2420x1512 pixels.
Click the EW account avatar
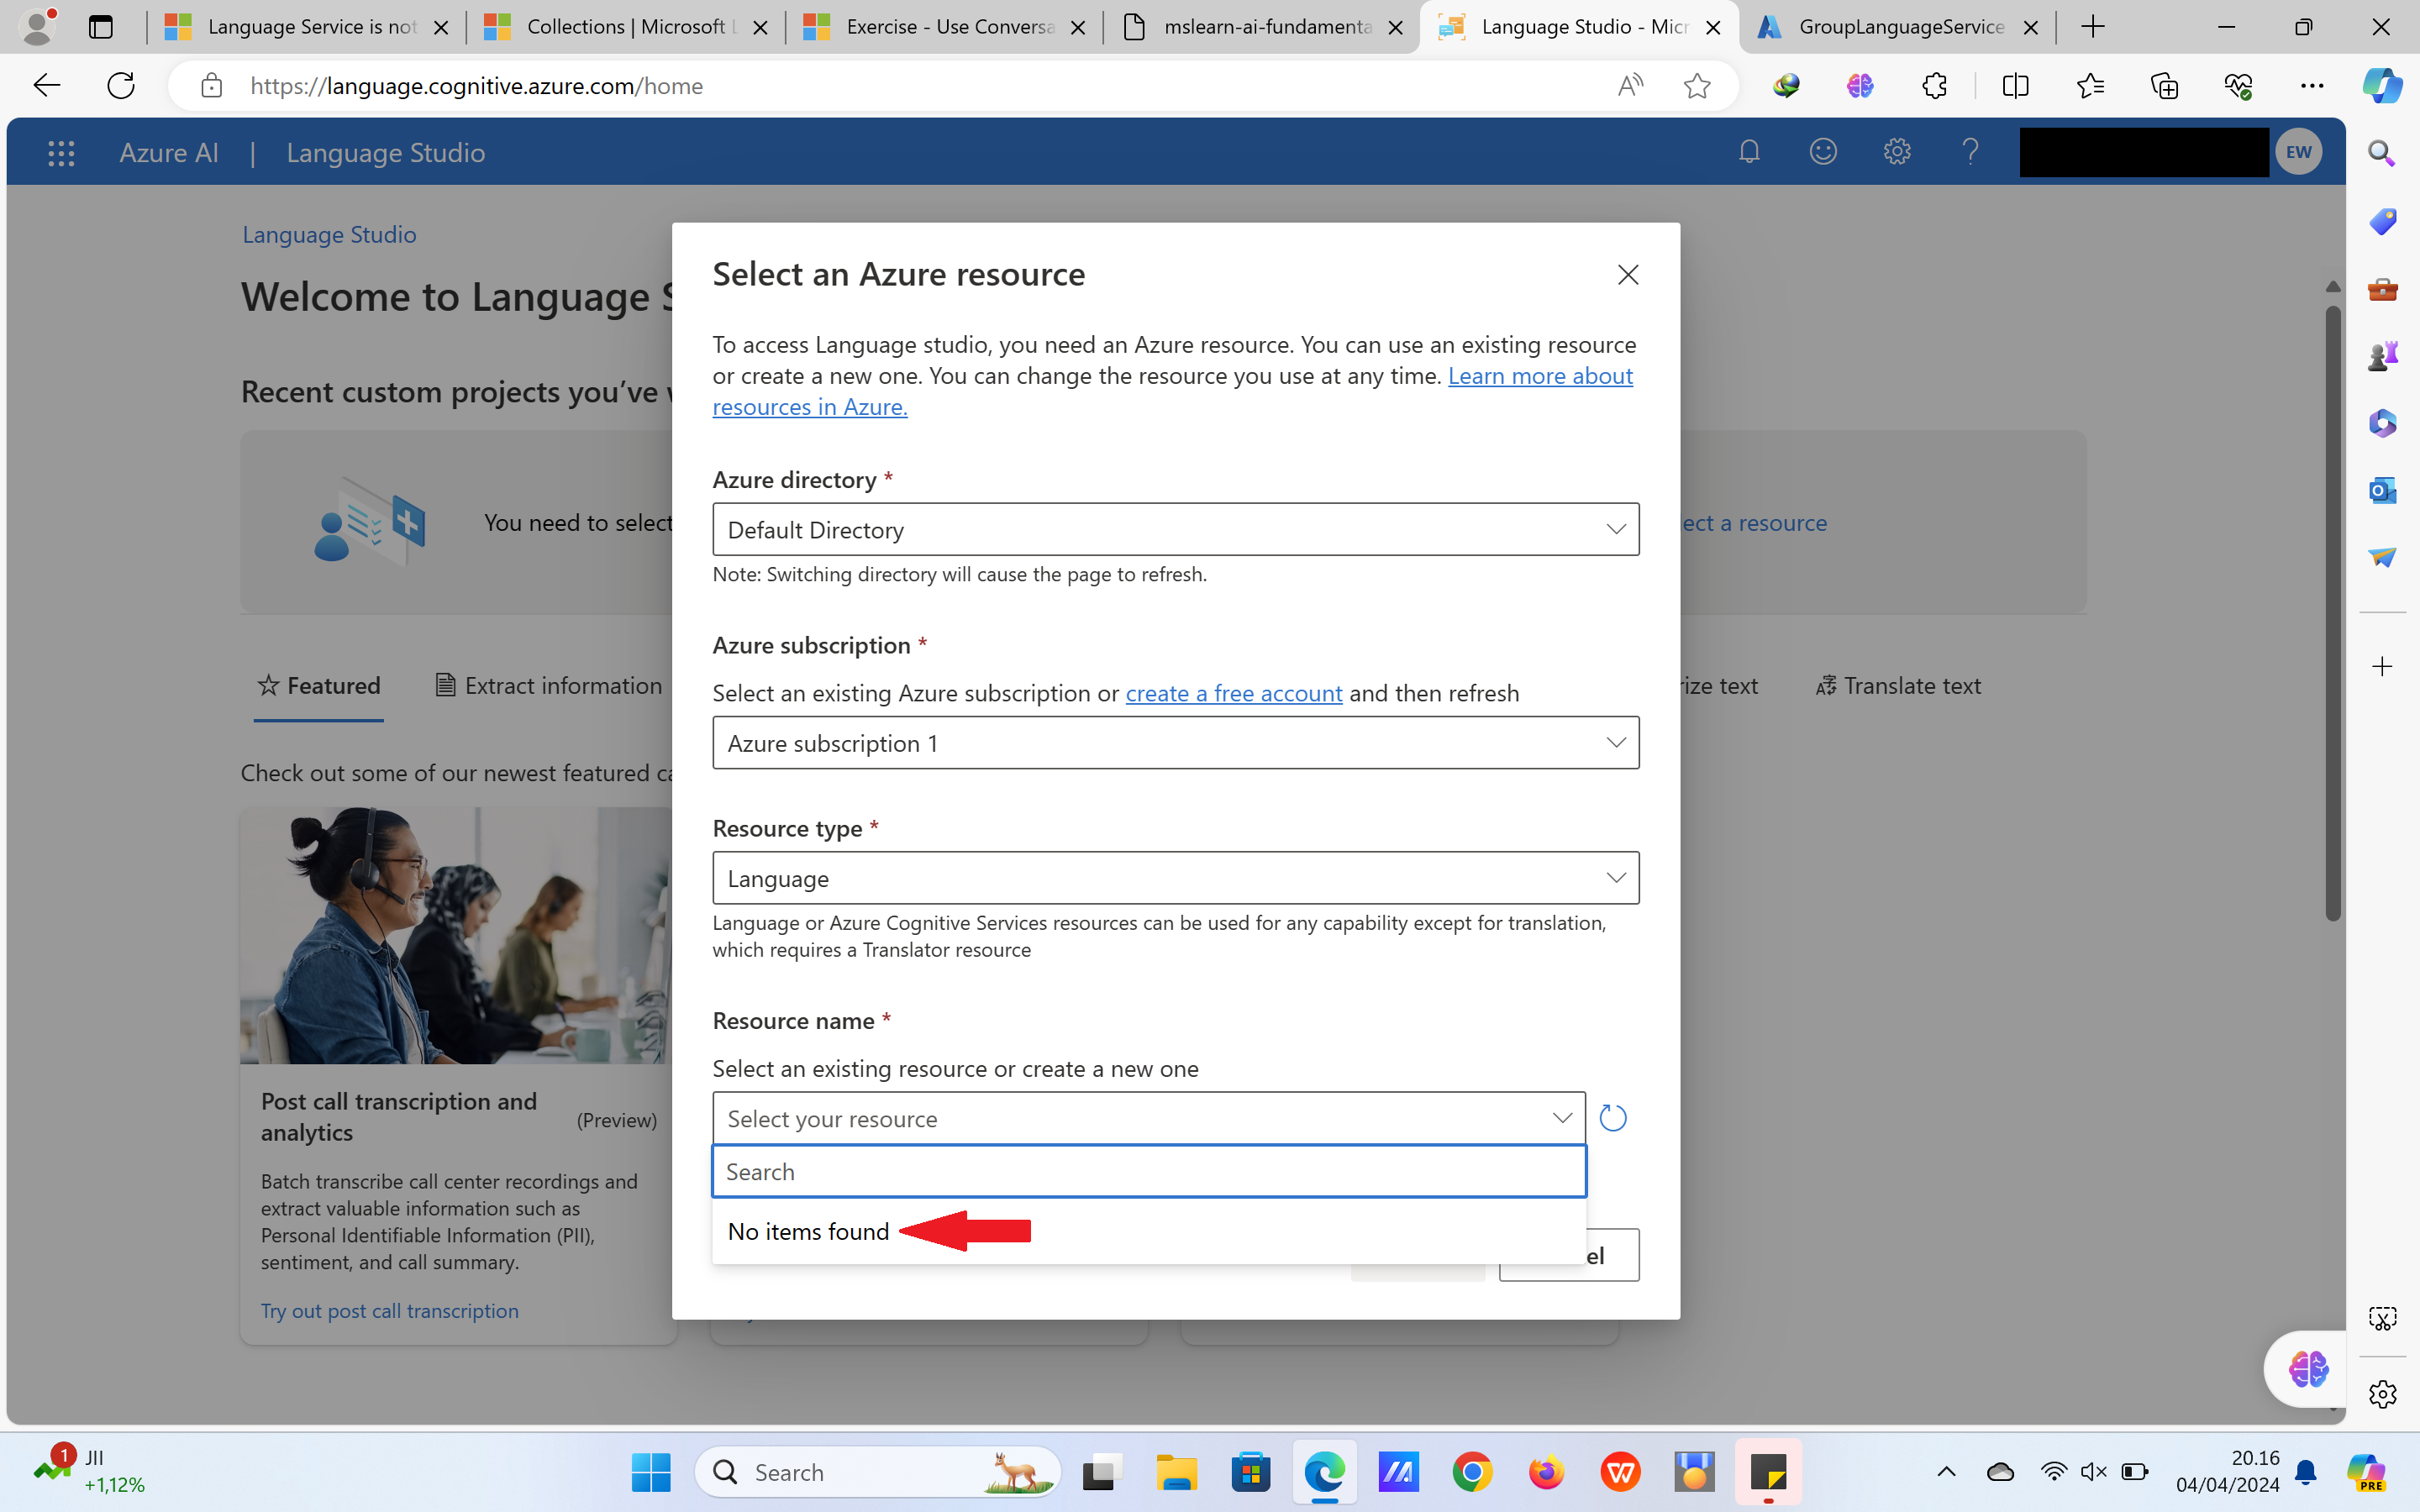click(2298, 152)
